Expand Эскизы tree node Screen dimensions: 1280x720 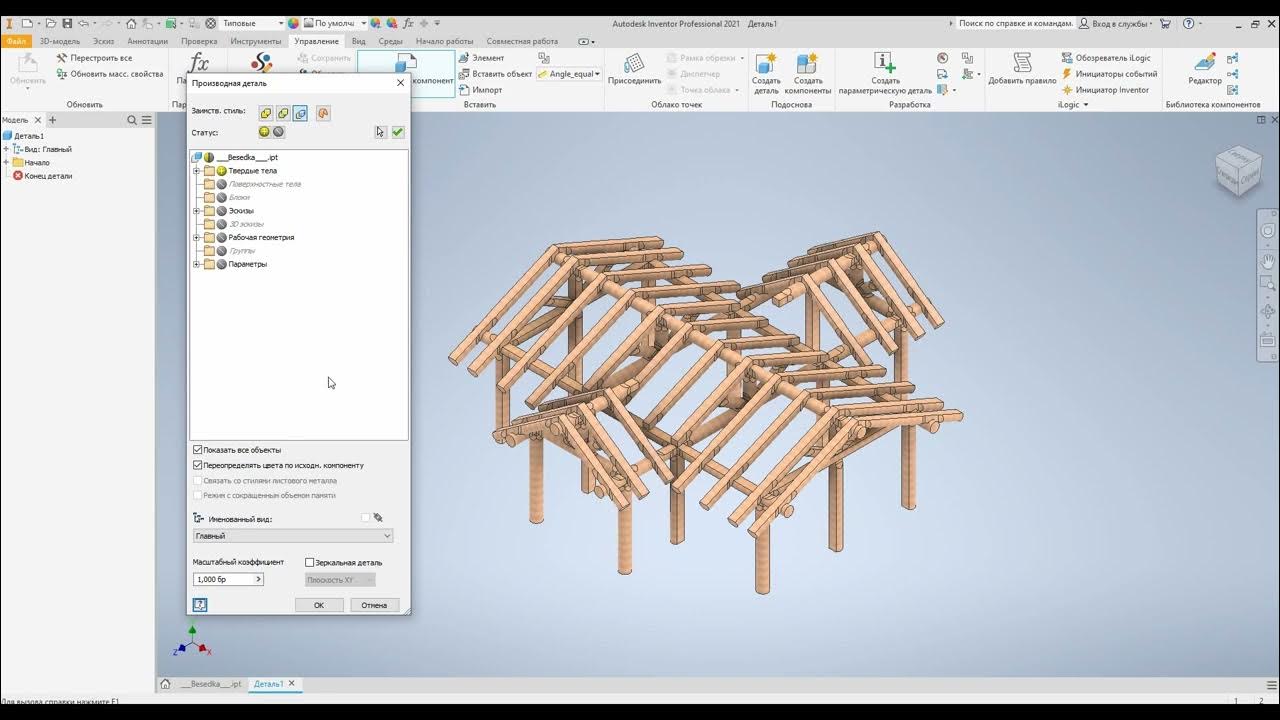(197, 211)
